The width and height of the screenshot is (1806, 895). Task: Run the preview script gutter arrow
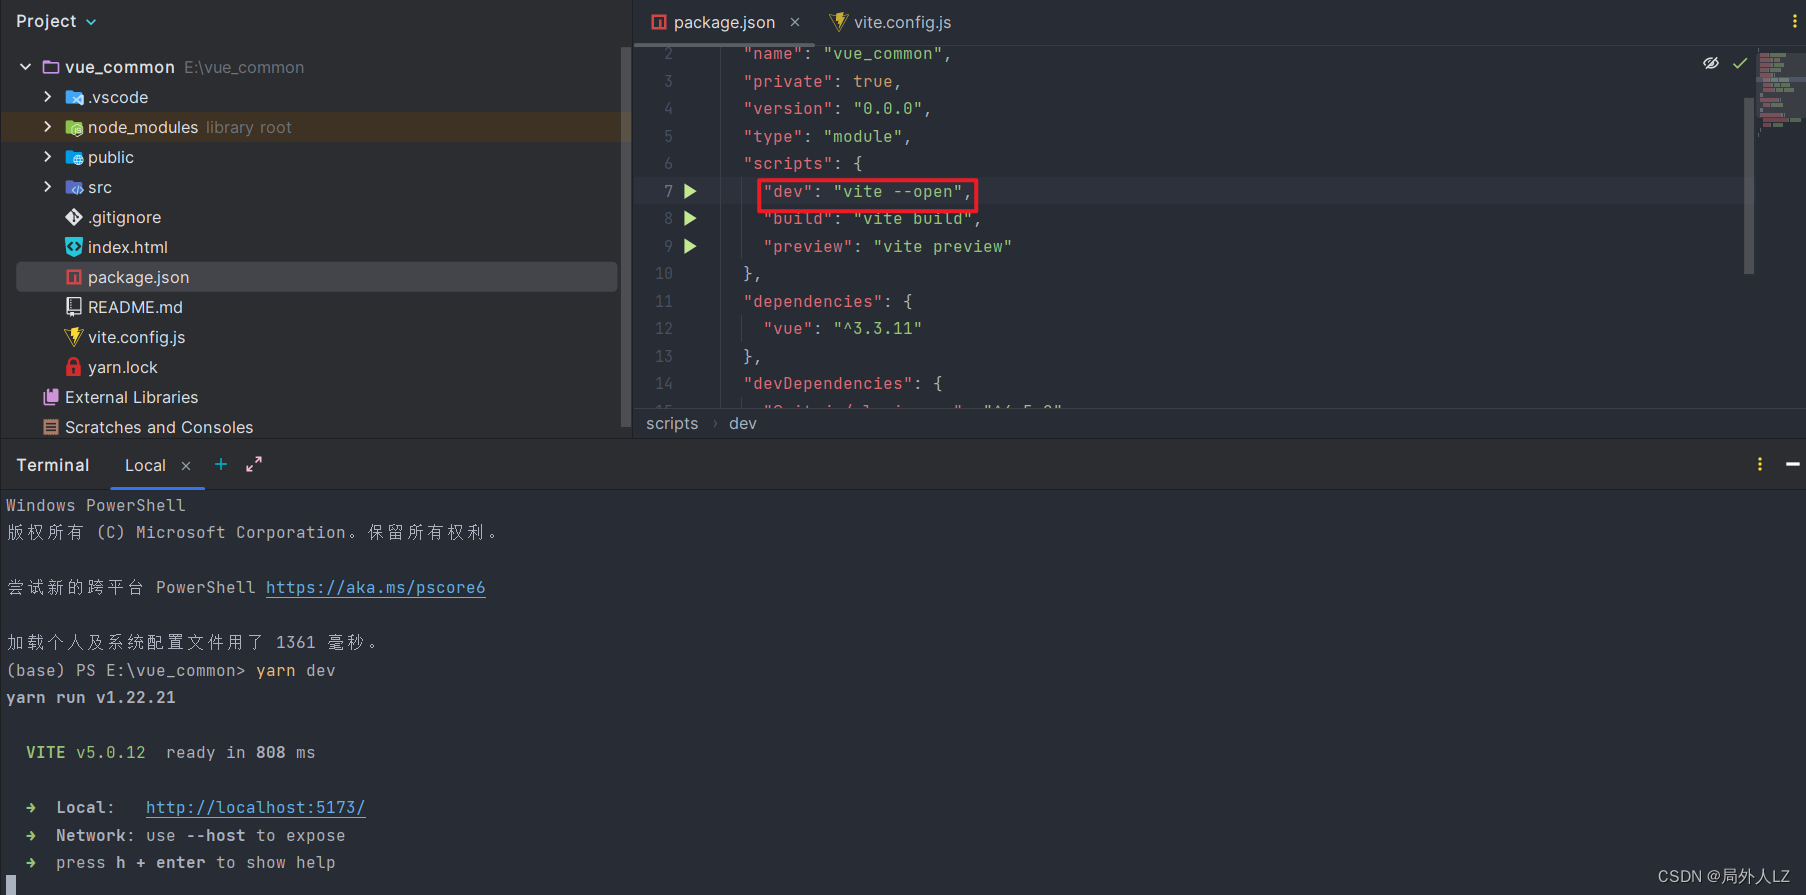pos(690,246)
